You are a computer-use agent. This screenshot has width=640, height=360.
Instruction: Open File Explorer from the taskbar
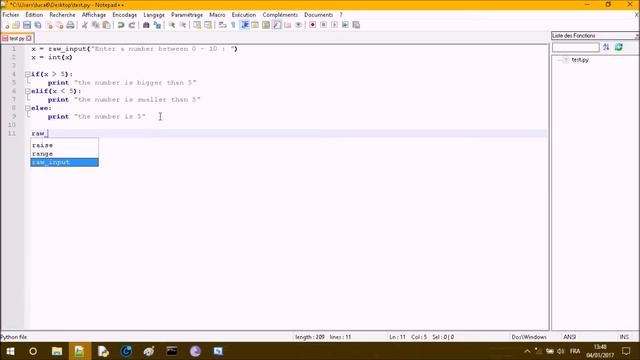(57, 351)
